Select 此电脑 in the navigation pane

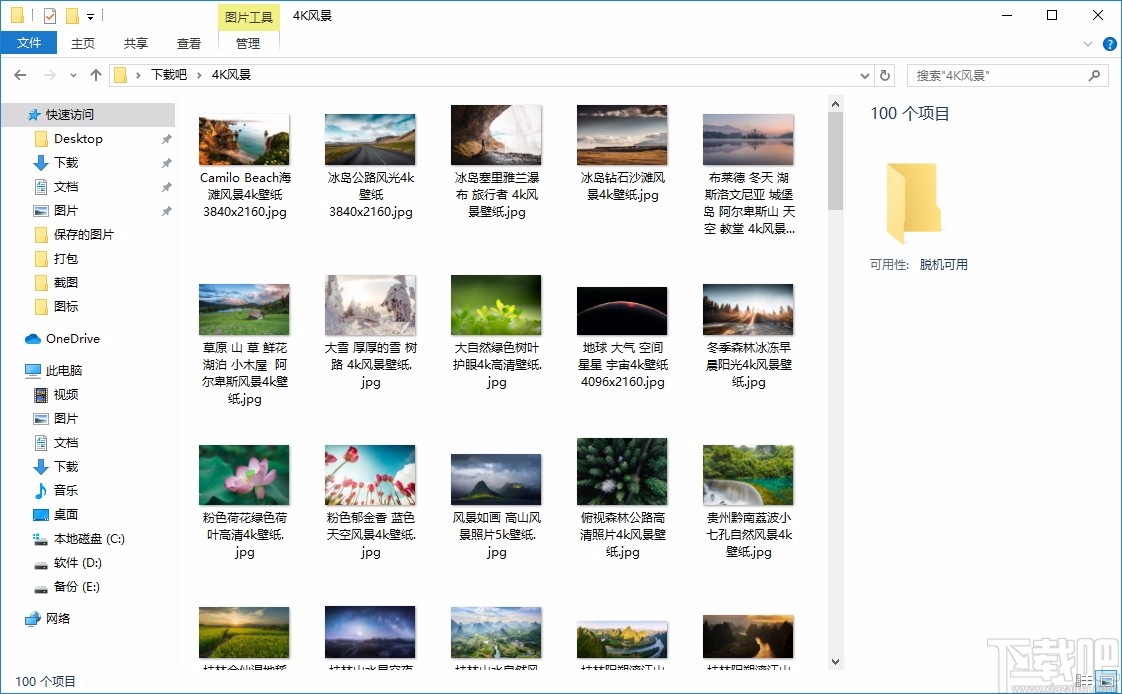pyautogui.click(x=64, y=371)
